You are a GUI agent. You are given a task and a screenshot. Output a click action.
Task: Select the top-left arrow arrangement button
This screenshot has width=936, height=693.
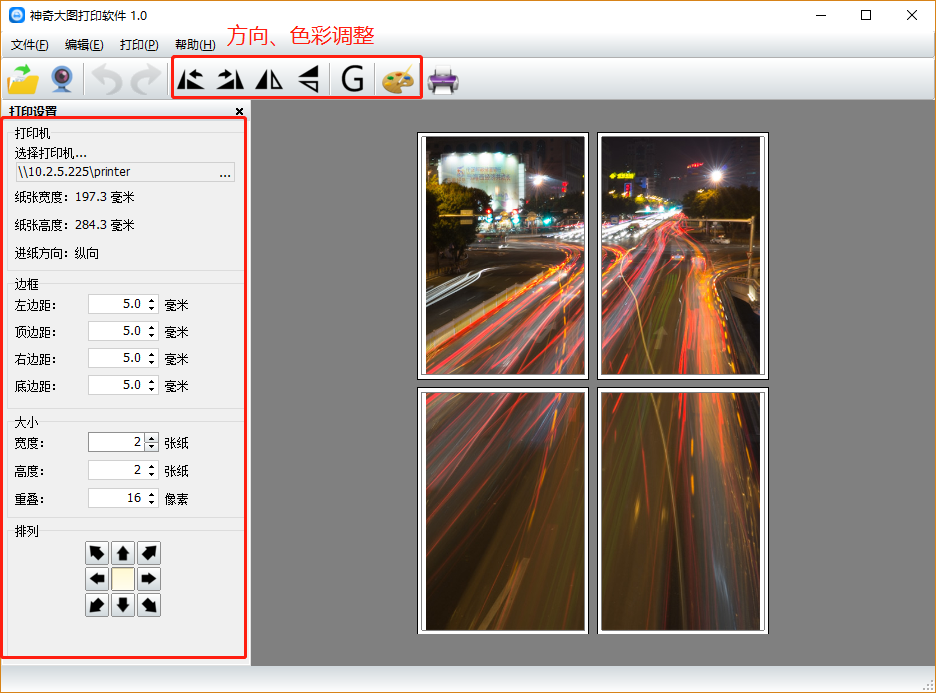(x=97, y=553)
